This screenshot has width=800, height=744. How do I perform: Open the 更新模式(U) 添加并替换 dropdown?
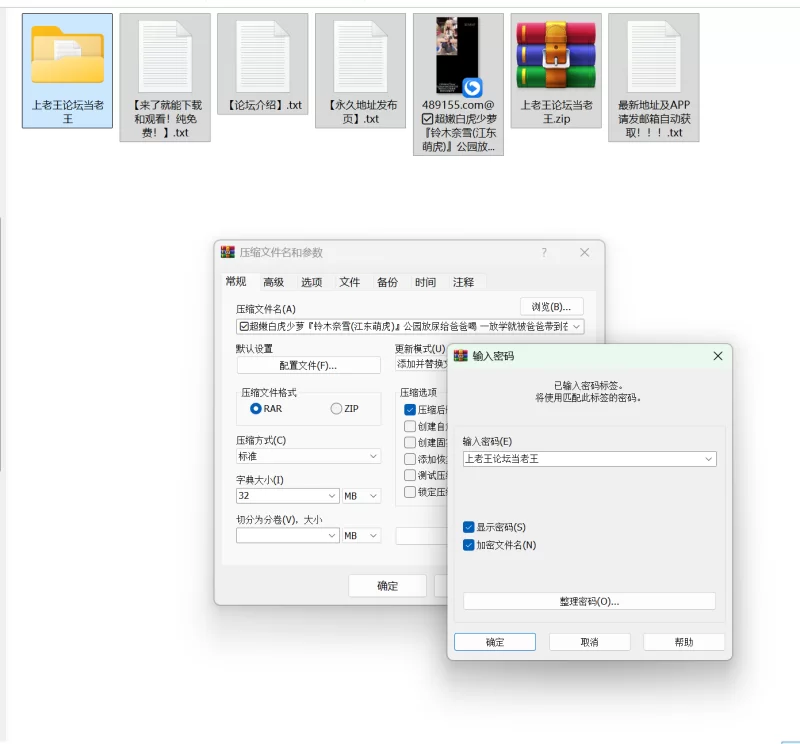point(421,364)
